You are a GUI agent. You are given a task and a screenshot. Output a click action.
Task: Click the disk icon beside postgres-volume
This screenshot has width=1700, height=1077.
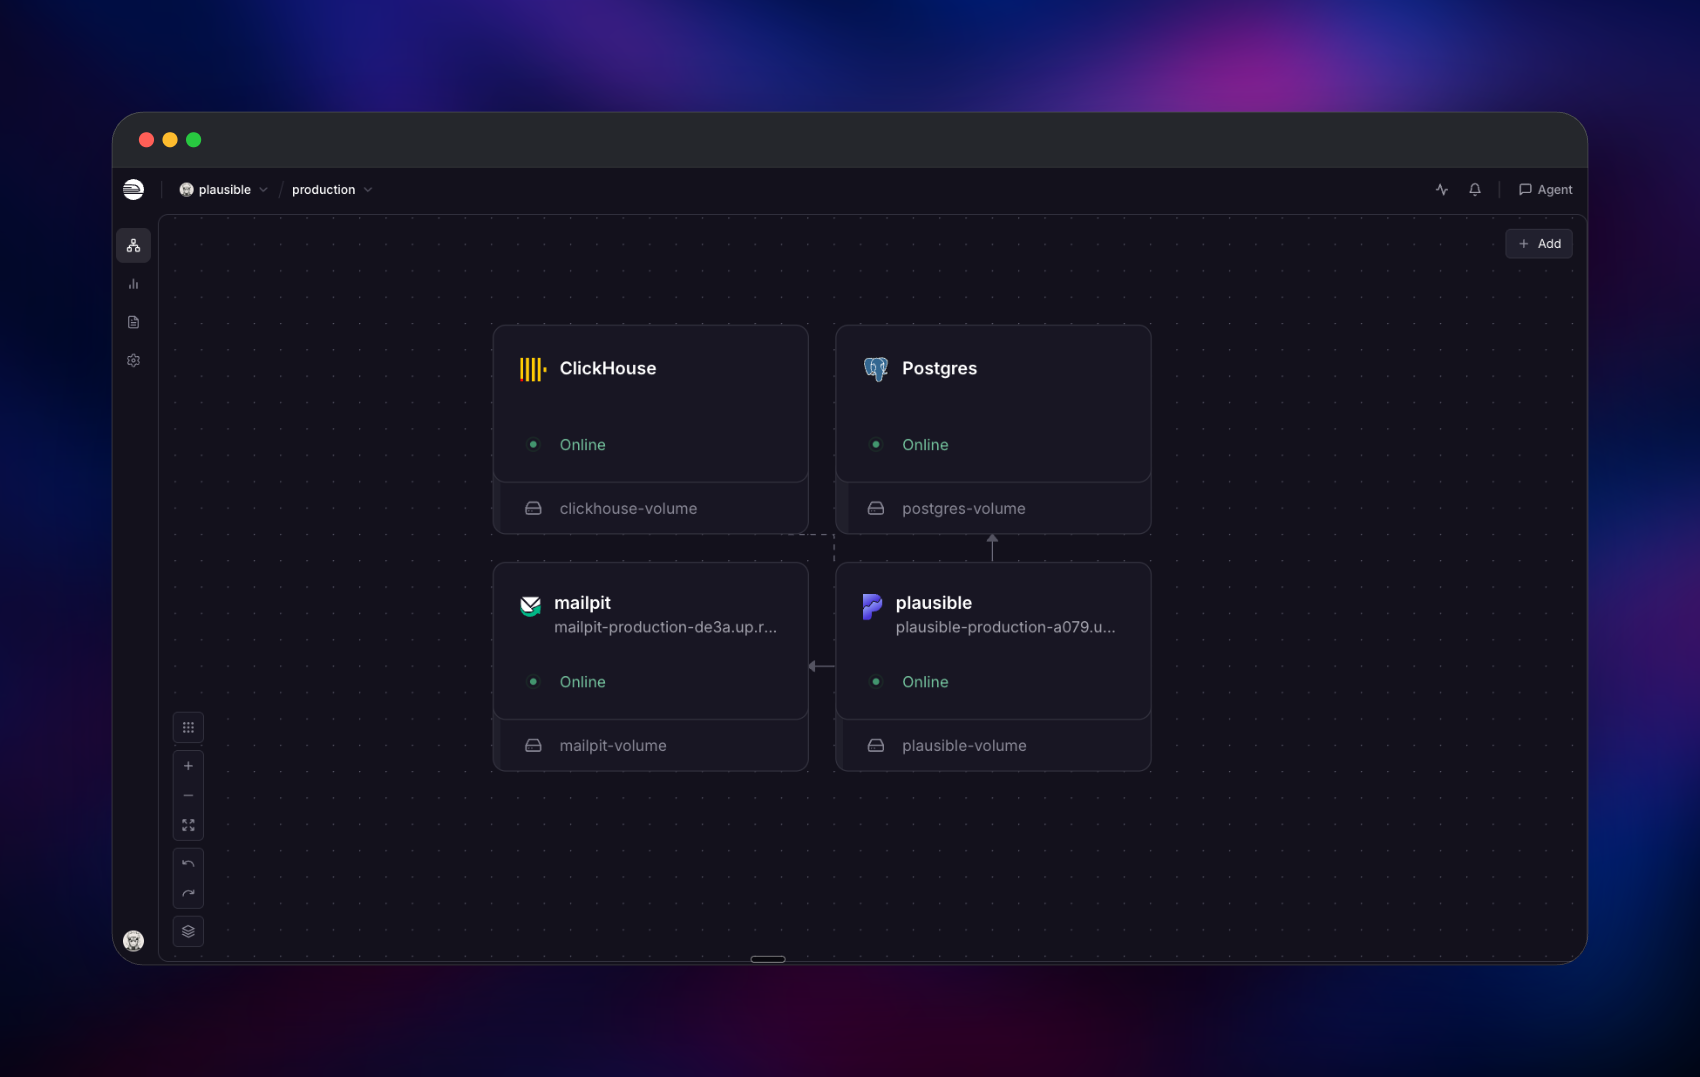click(876, 509)
